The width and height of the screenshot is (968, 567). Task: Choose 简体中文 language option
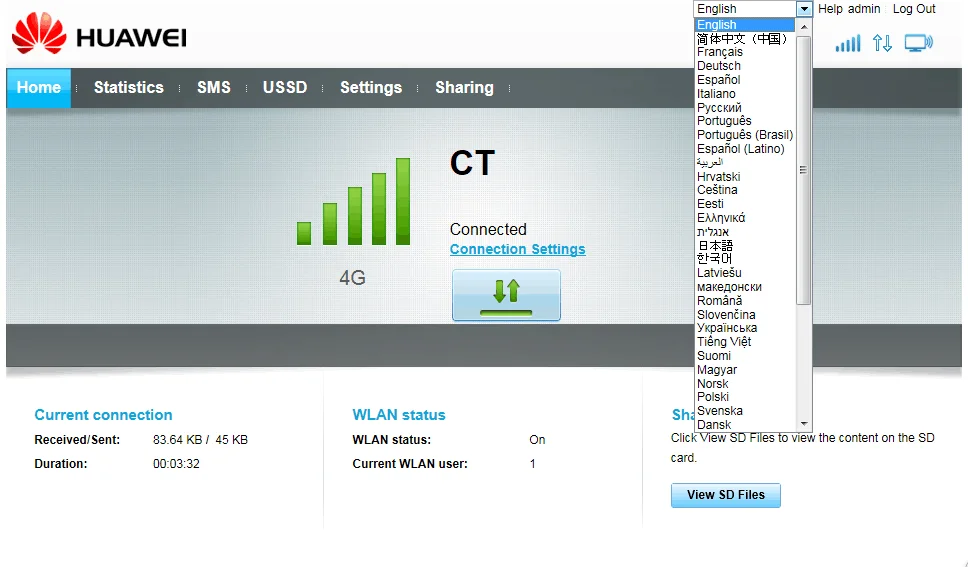pos(745,38)
